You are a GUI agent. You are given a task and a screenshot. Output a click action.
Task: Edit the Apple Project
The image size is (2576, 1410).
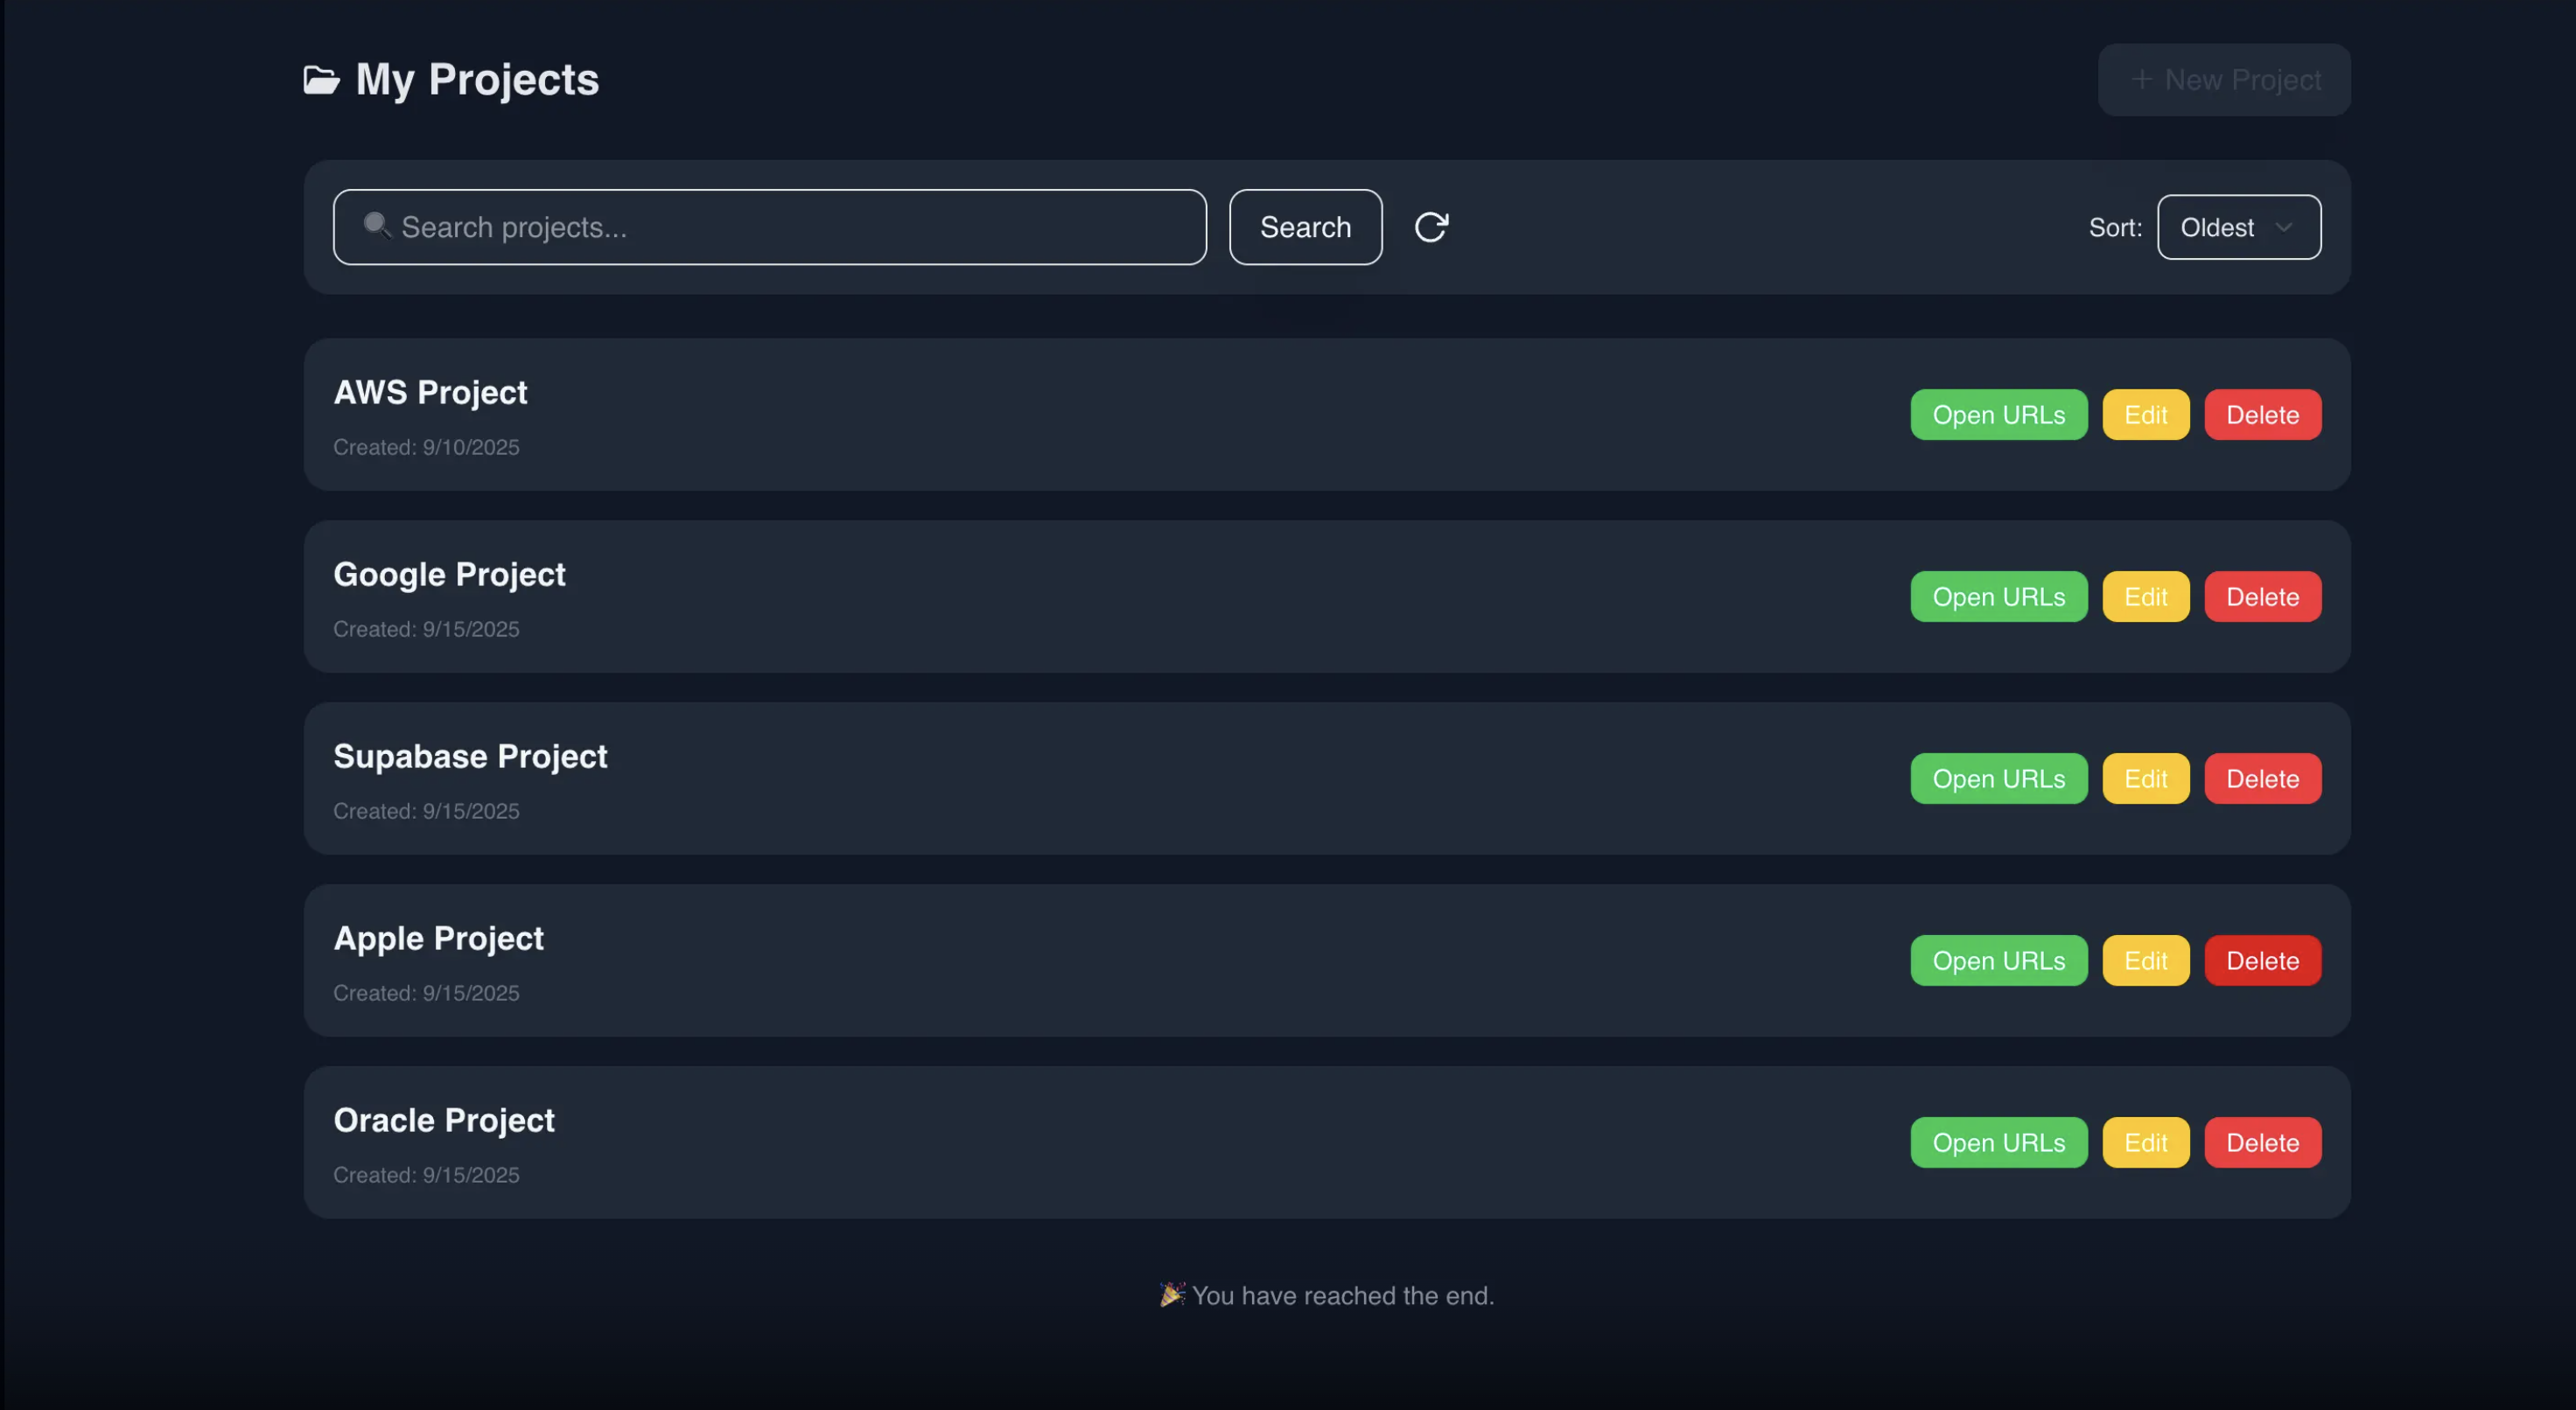point(2145,960)
